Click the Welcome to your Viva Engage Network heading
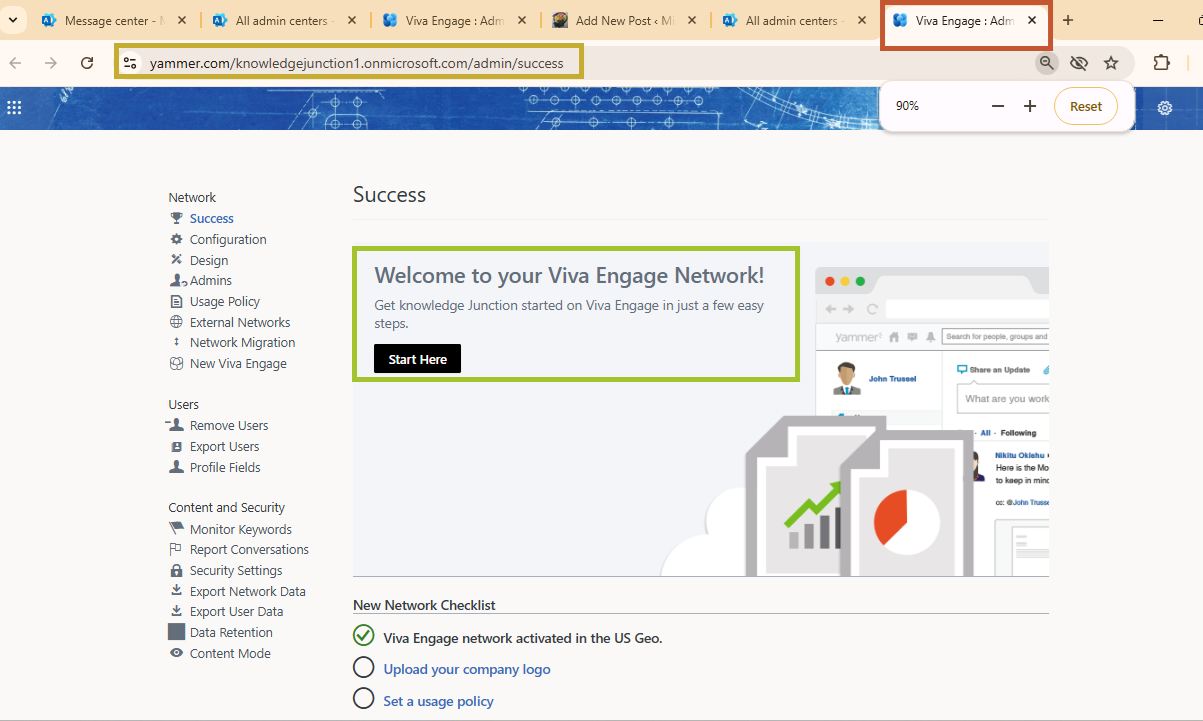Viewport: 1203px width, 721px height. pos(569,275)
